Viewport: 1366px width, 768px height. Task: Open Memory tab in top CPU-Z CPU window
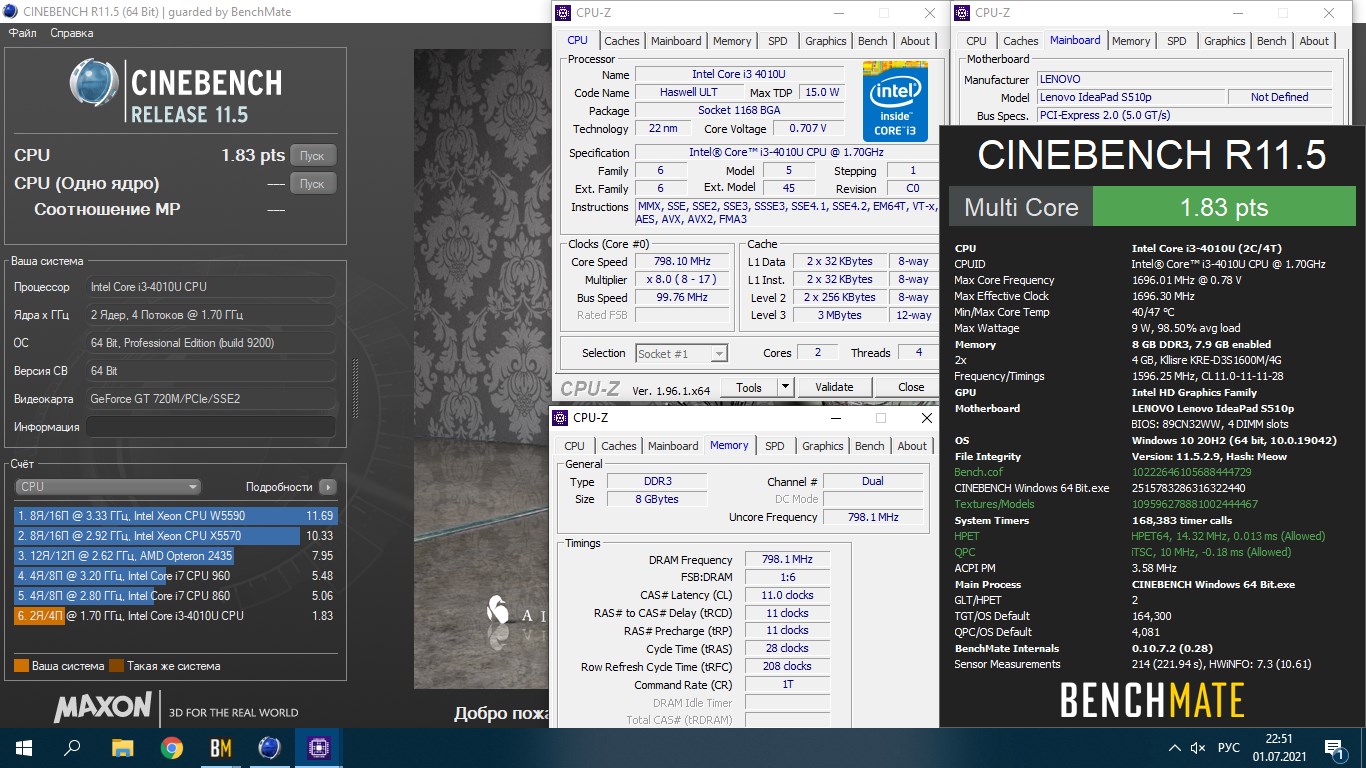tap(732, 41)
